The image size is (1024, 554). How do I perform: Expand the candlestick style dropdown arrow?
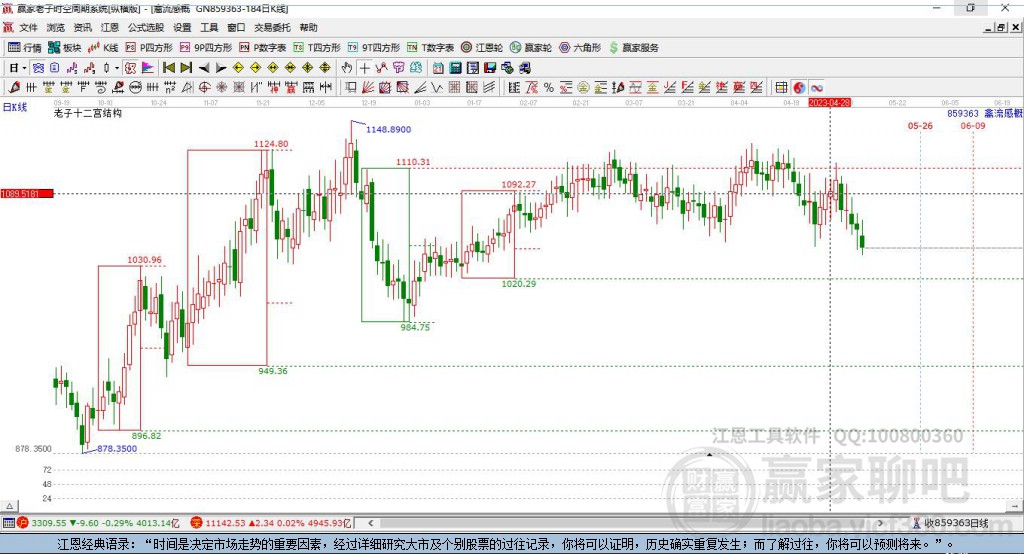(117, 68)
